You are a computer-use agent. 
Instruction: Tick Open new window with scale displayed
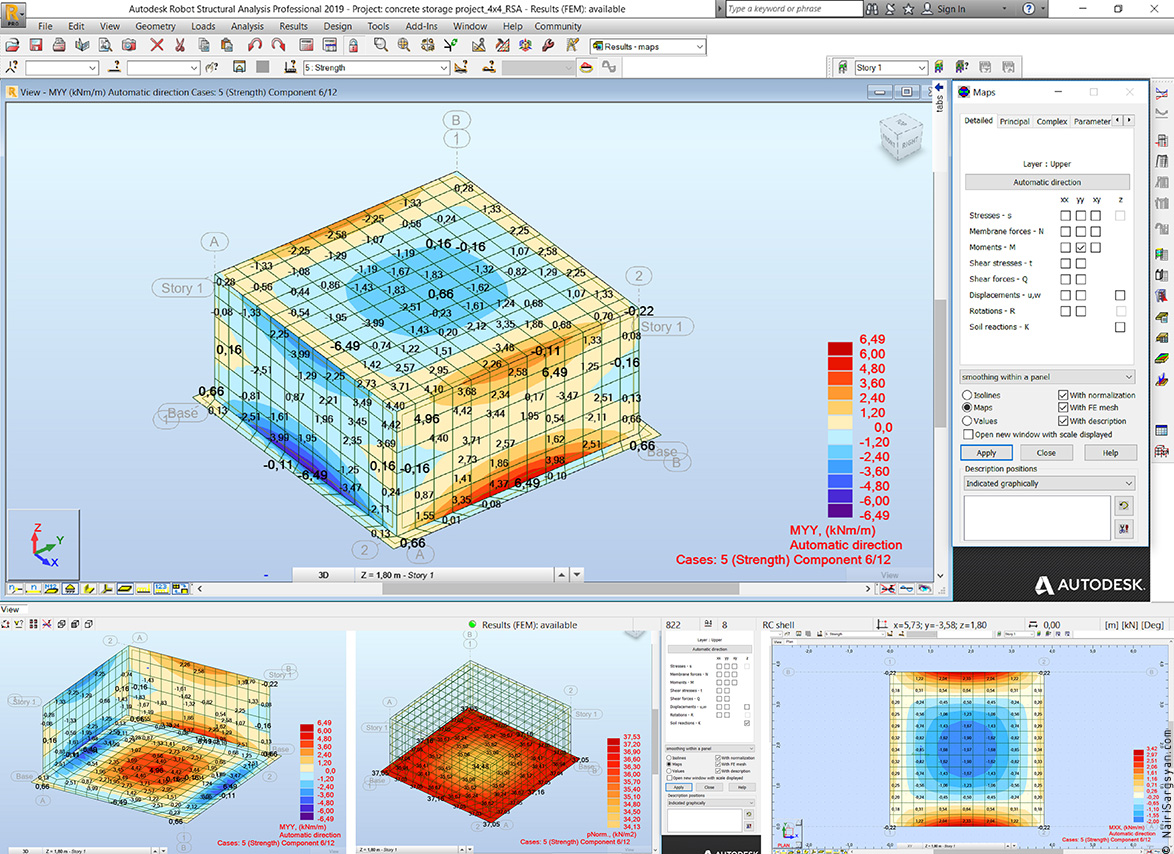pos(969,434)
